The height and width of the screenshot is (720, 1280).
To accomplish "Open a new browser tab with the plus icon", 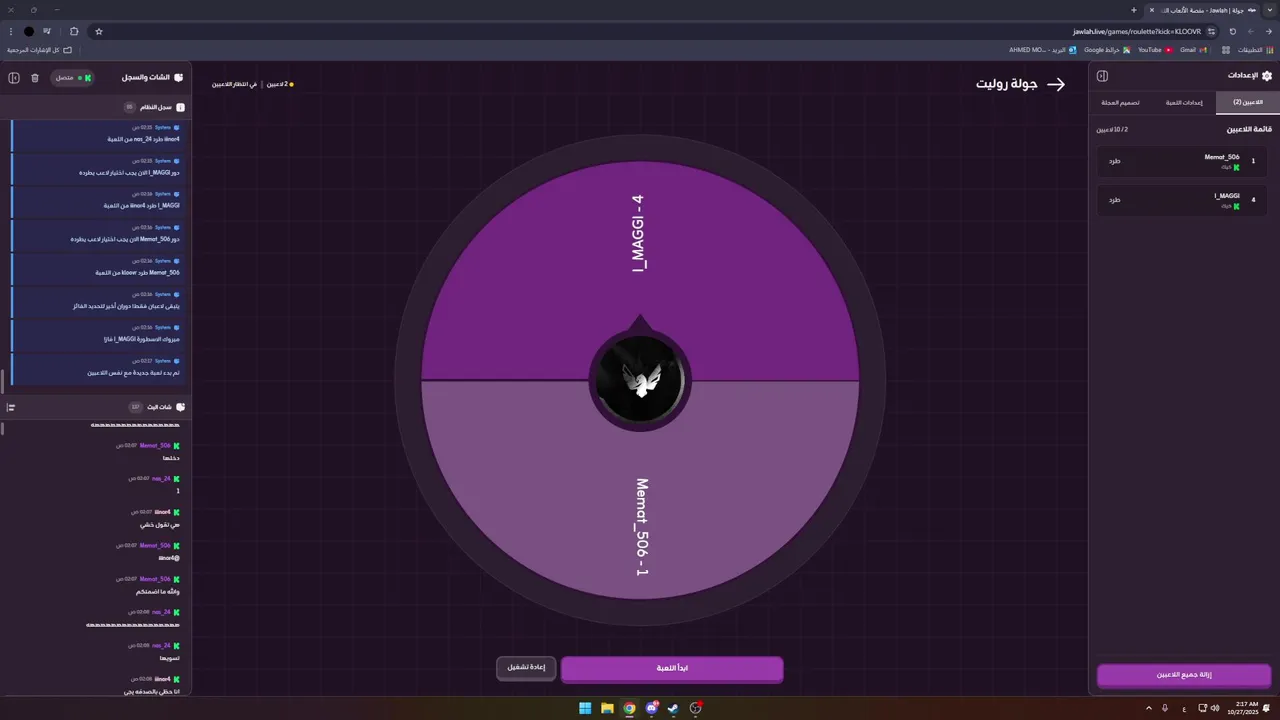I will coord(1134,10).
